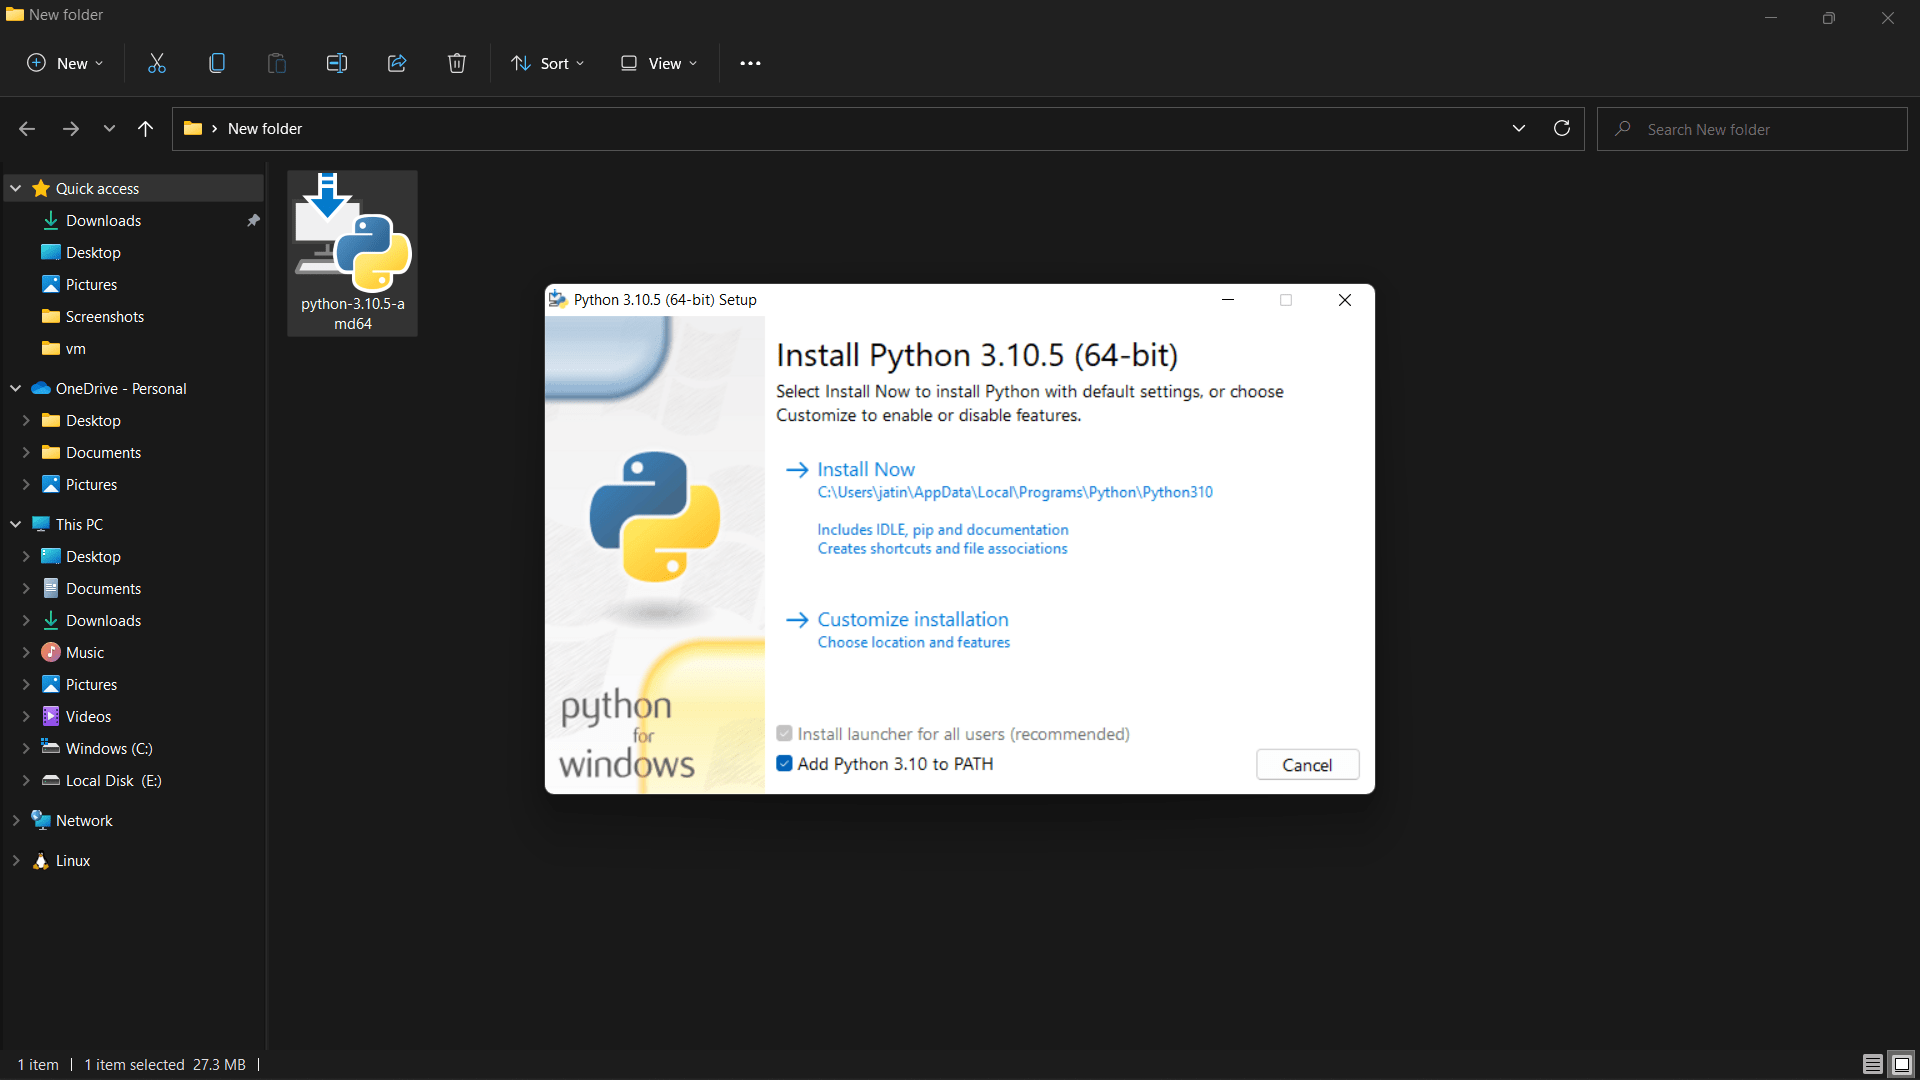This screenshot has height=1080, width=1920.
Task: Expand Local Disk (E:) tree
Action: click(26, 781)
